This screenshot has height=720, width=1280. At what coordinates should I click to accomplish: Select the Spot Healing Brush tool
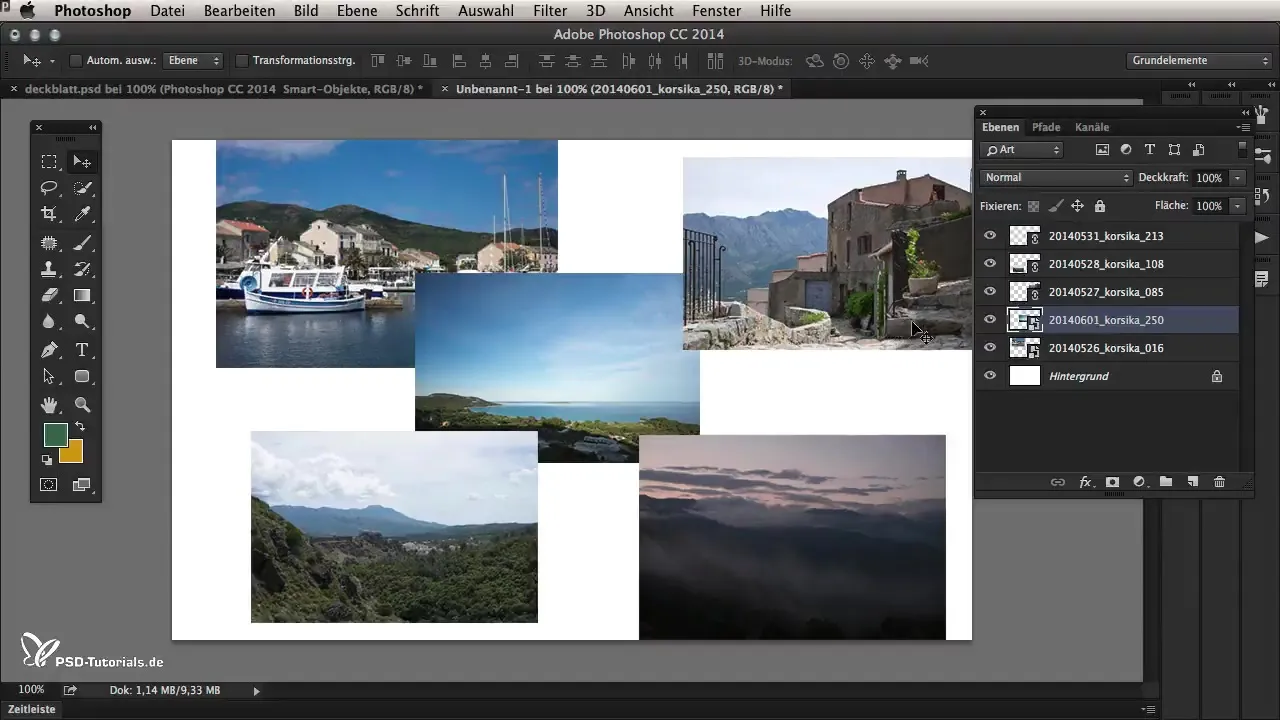(x=48, y=242)
